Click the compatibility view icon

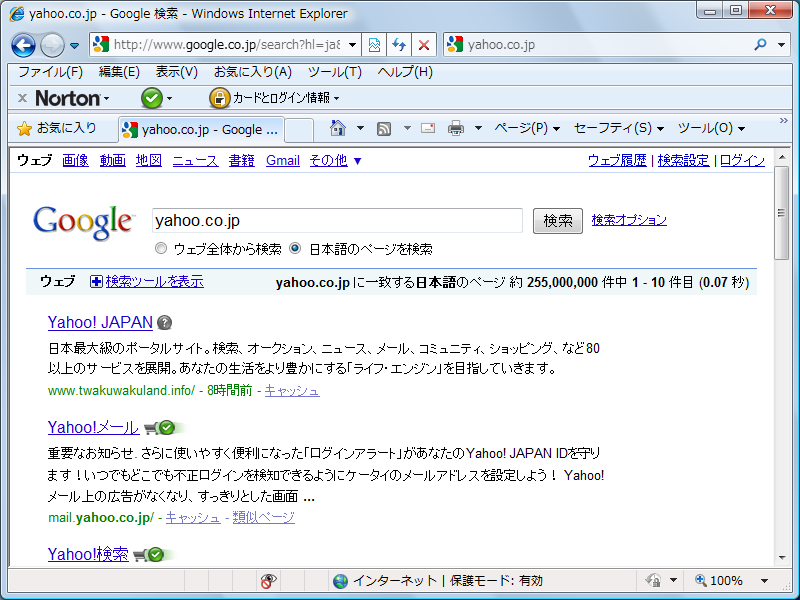[374, 45]
